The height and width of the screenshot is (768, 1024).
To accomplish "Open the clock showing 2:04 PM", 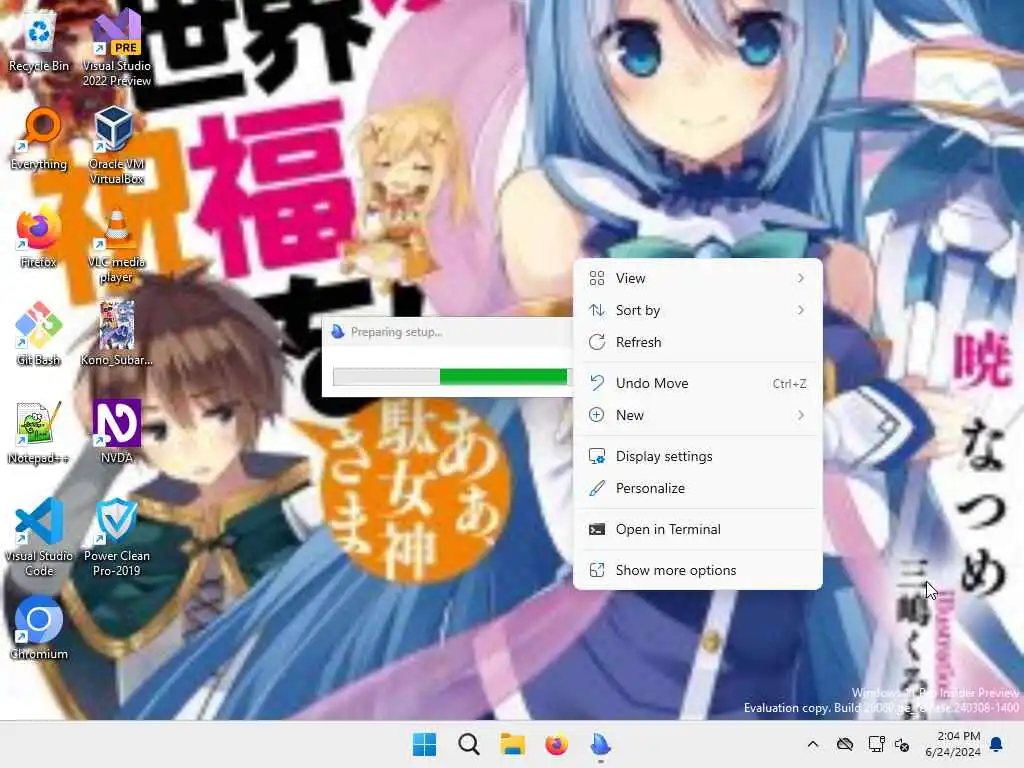I will pyautogui.click(x=953, y=744).
